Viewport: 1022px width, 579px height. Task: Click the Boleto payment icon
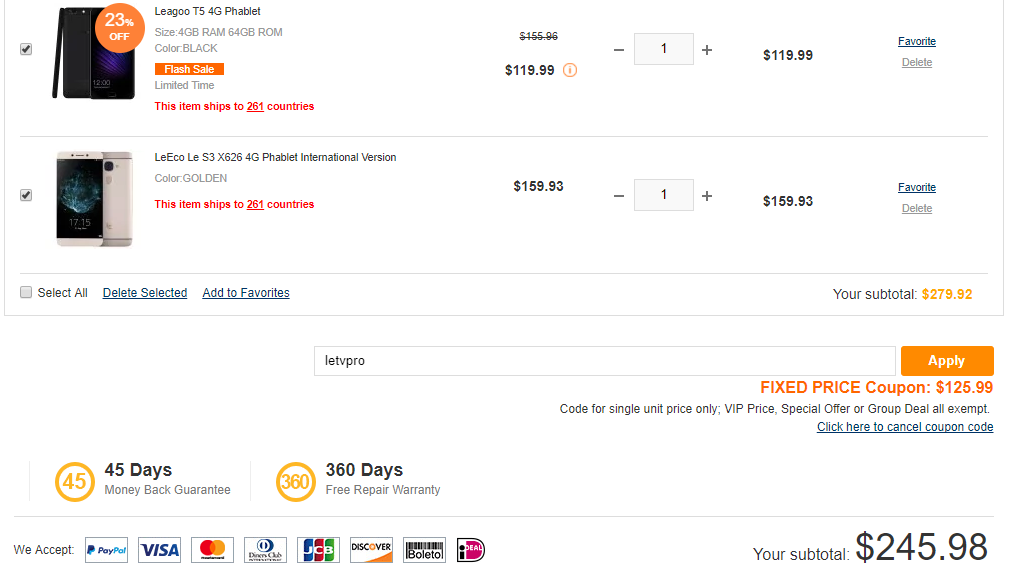pos(424,550)
